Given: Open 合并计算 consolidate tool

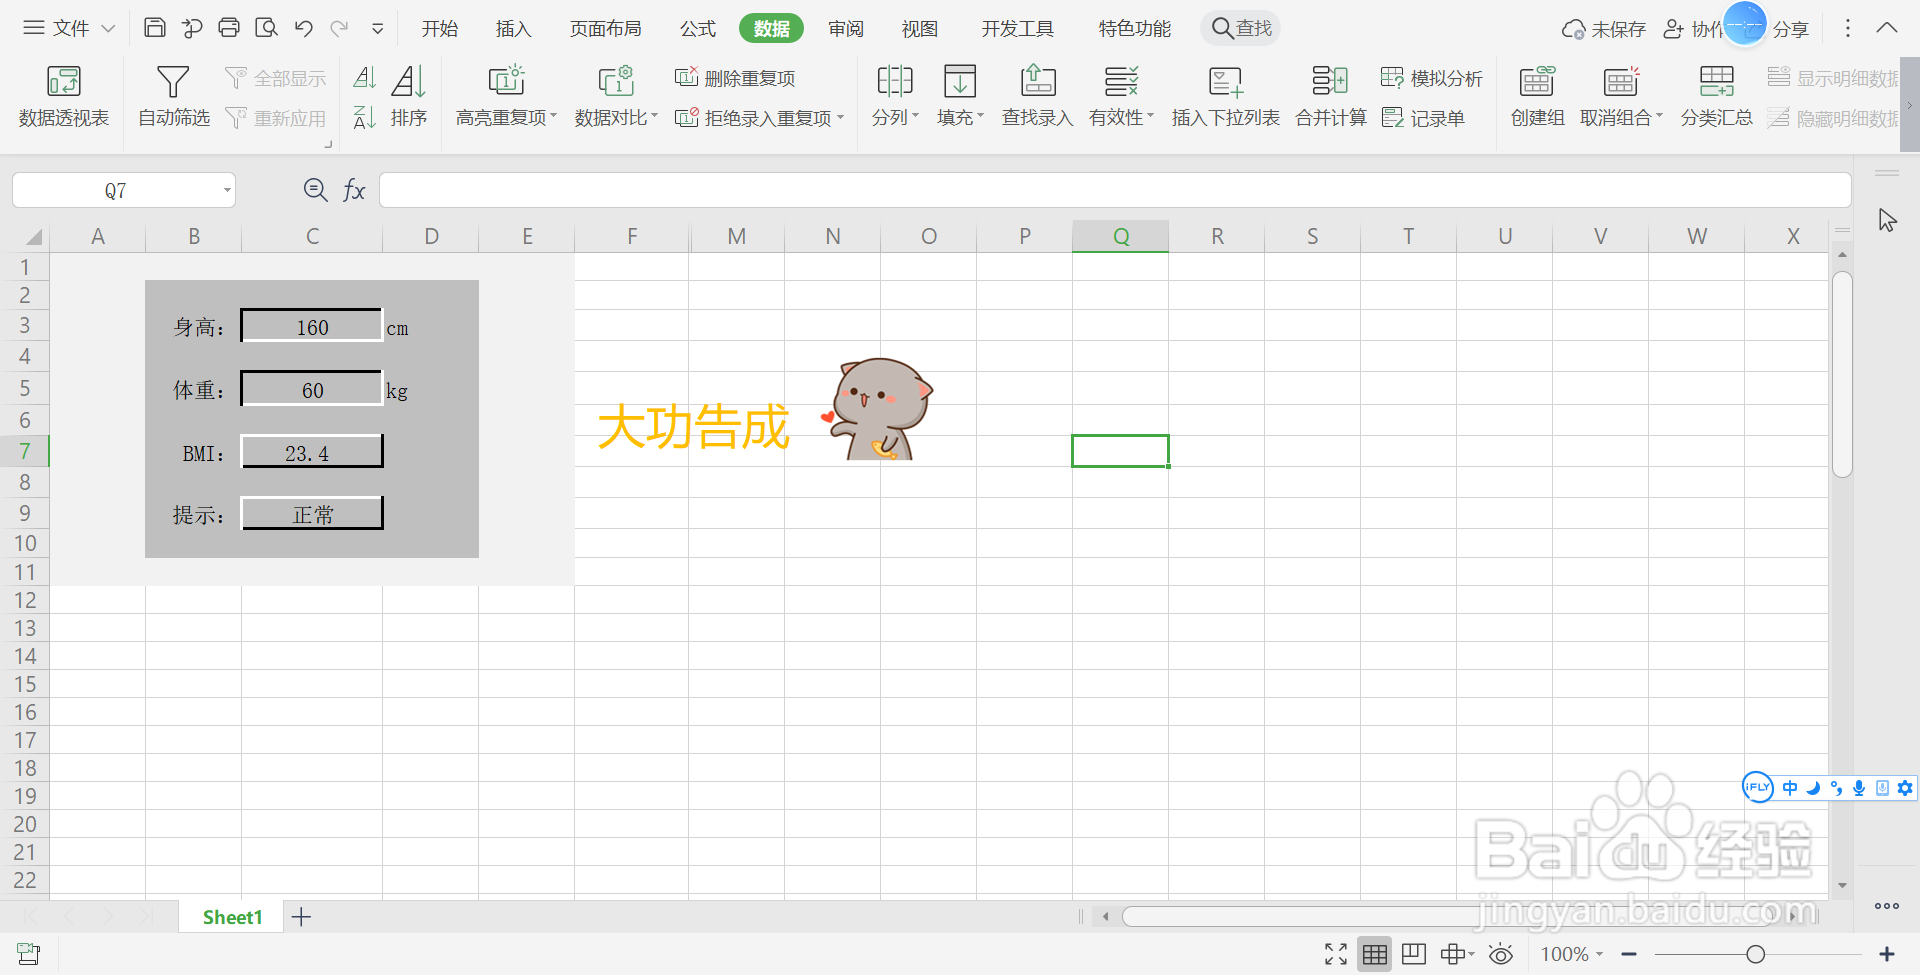Looking at the screenshot, I should 1330,96.
